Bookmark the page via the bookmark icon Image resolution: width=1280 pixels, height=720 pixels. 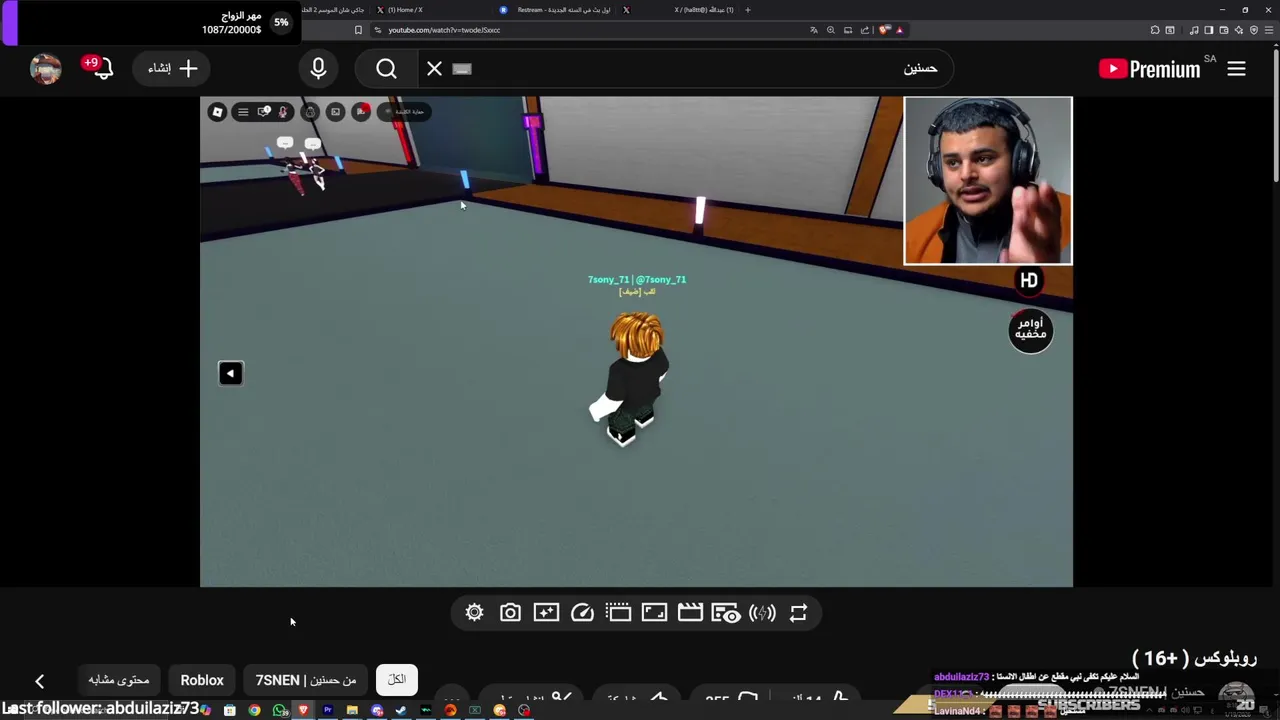click(359, 30)
